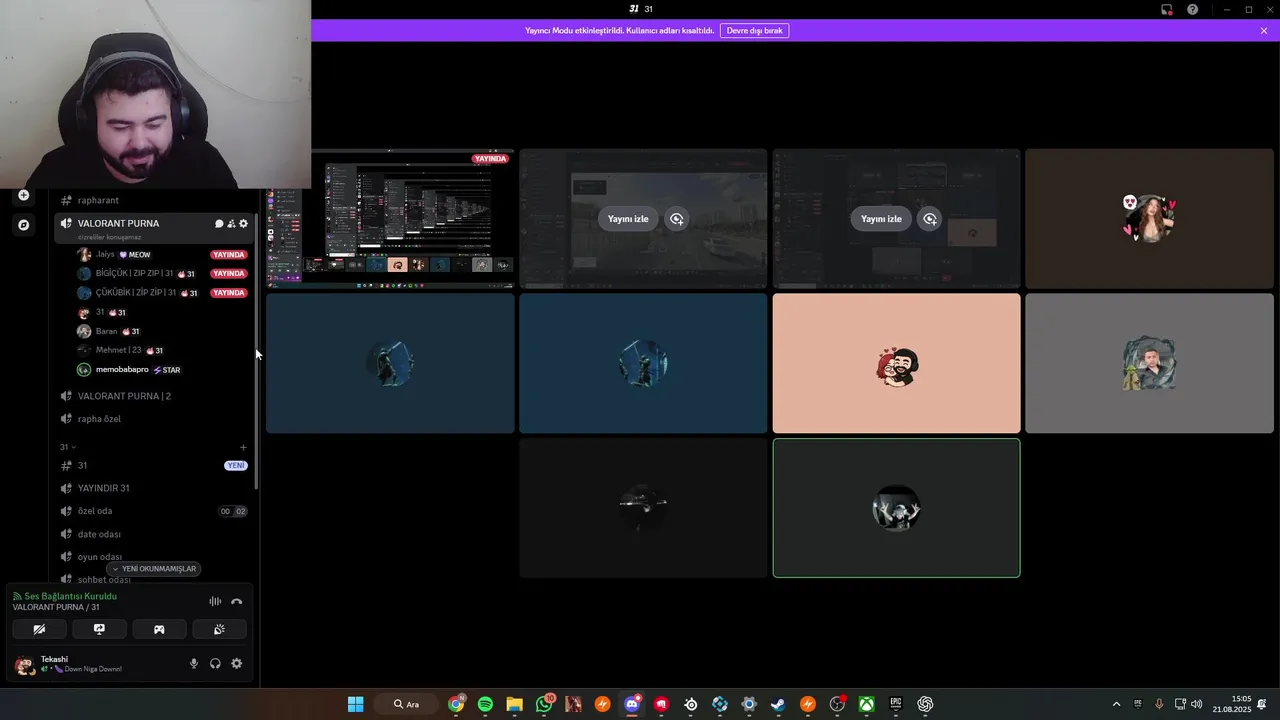Pop out the first watch-stream tile
The image size is (1280, 720).
pos(677,219)
